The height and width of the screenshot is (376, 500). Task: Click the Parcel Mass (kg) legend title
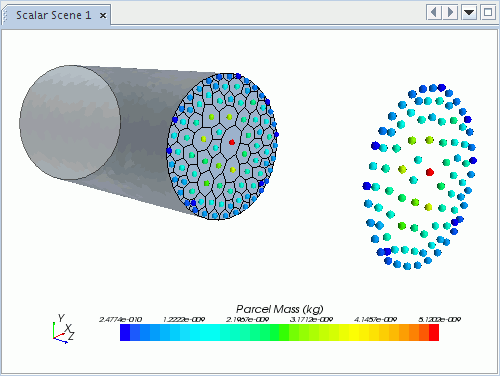pos(280,309)
